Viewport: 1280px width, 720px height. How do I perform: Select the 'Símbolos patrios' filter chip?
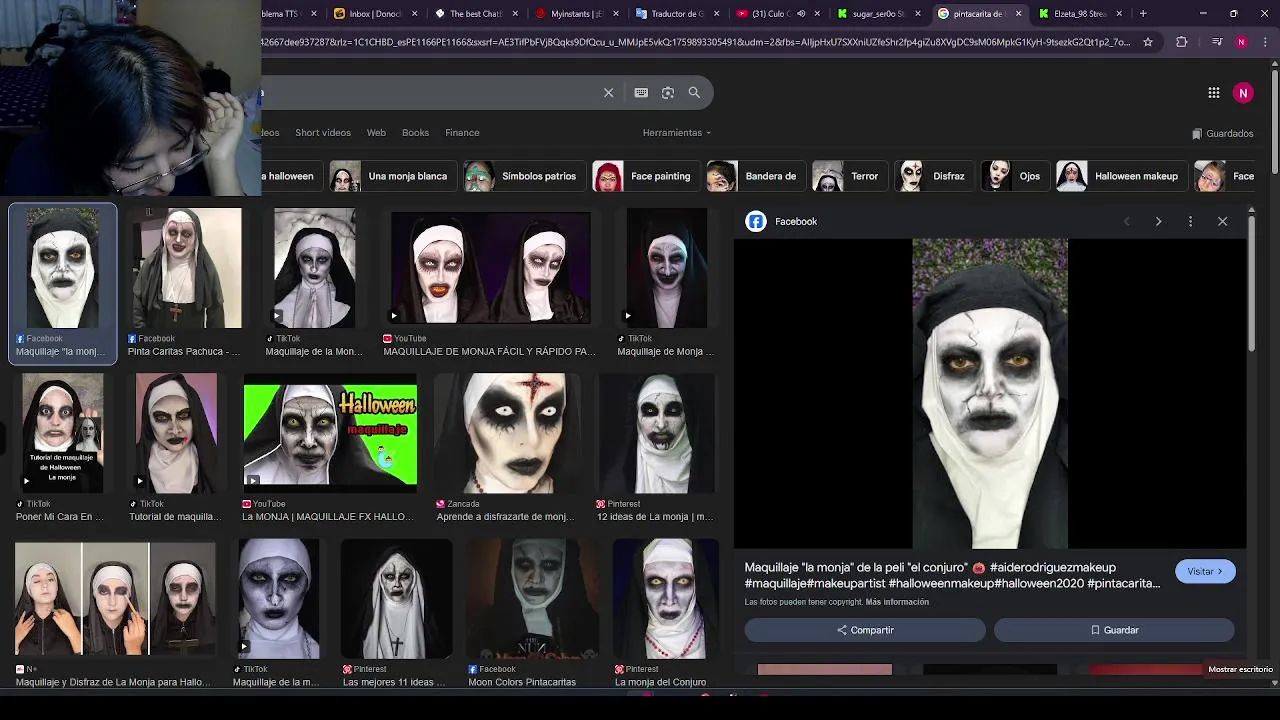coord(524,176)
